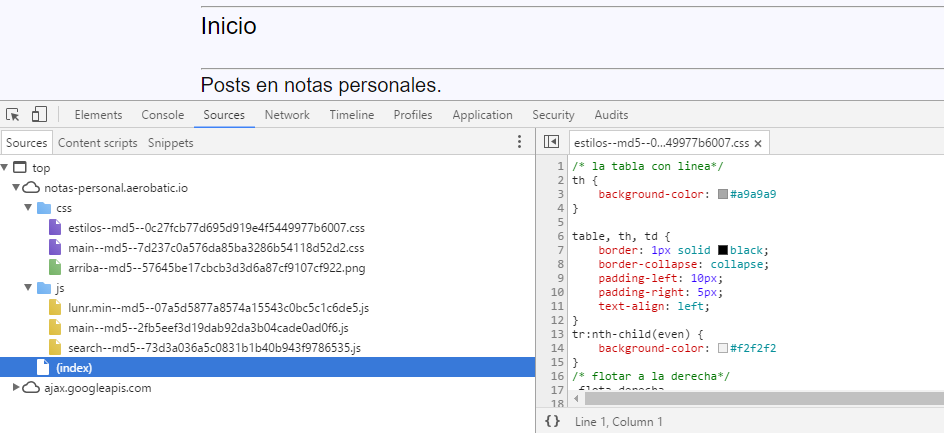The height and width of the screenshot is (433, 944).
Task: Collapse the css folder
Action: [29, 208]
